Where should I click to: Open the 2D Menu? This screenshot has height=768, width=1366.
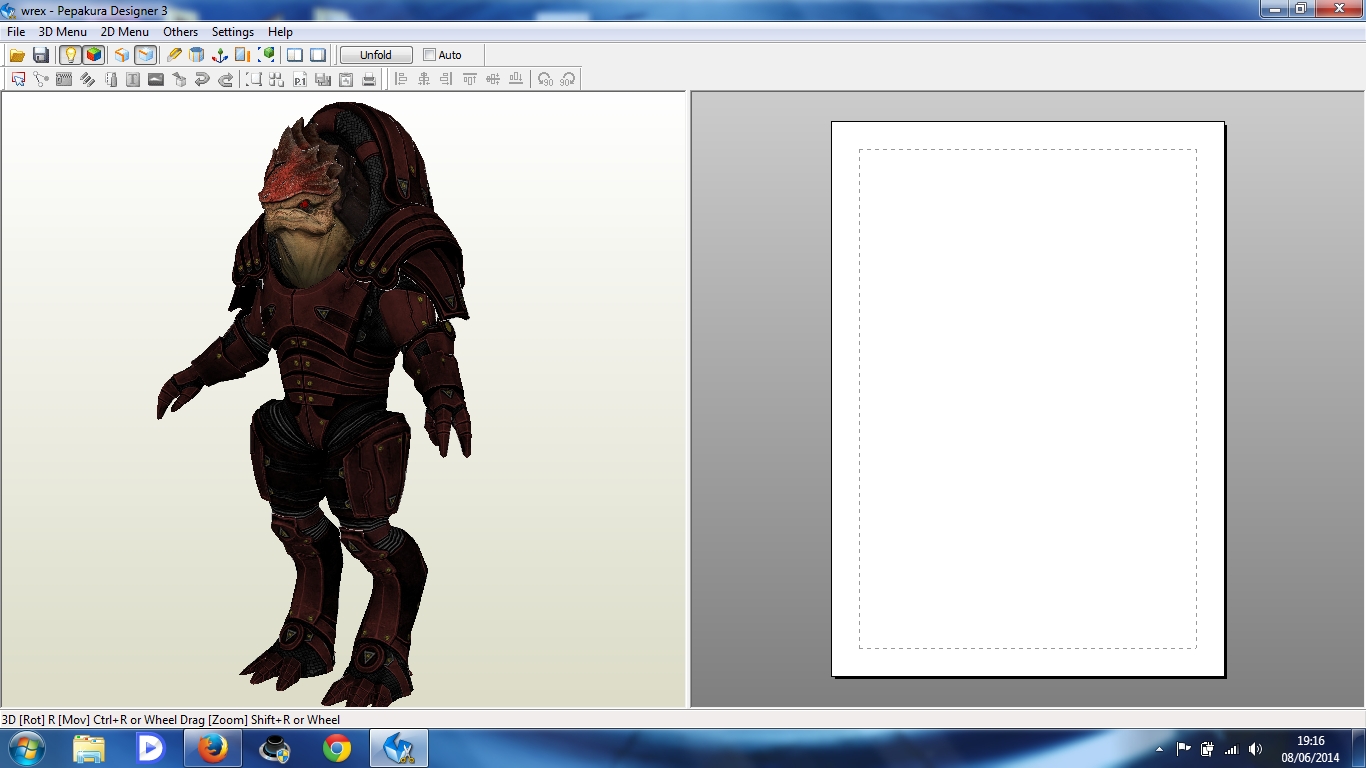click(125, 32)
